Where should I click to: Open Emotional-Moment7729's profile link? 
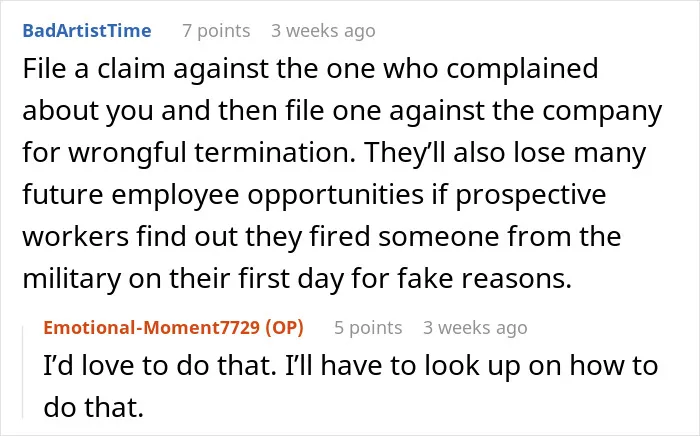tap(151, 328)
